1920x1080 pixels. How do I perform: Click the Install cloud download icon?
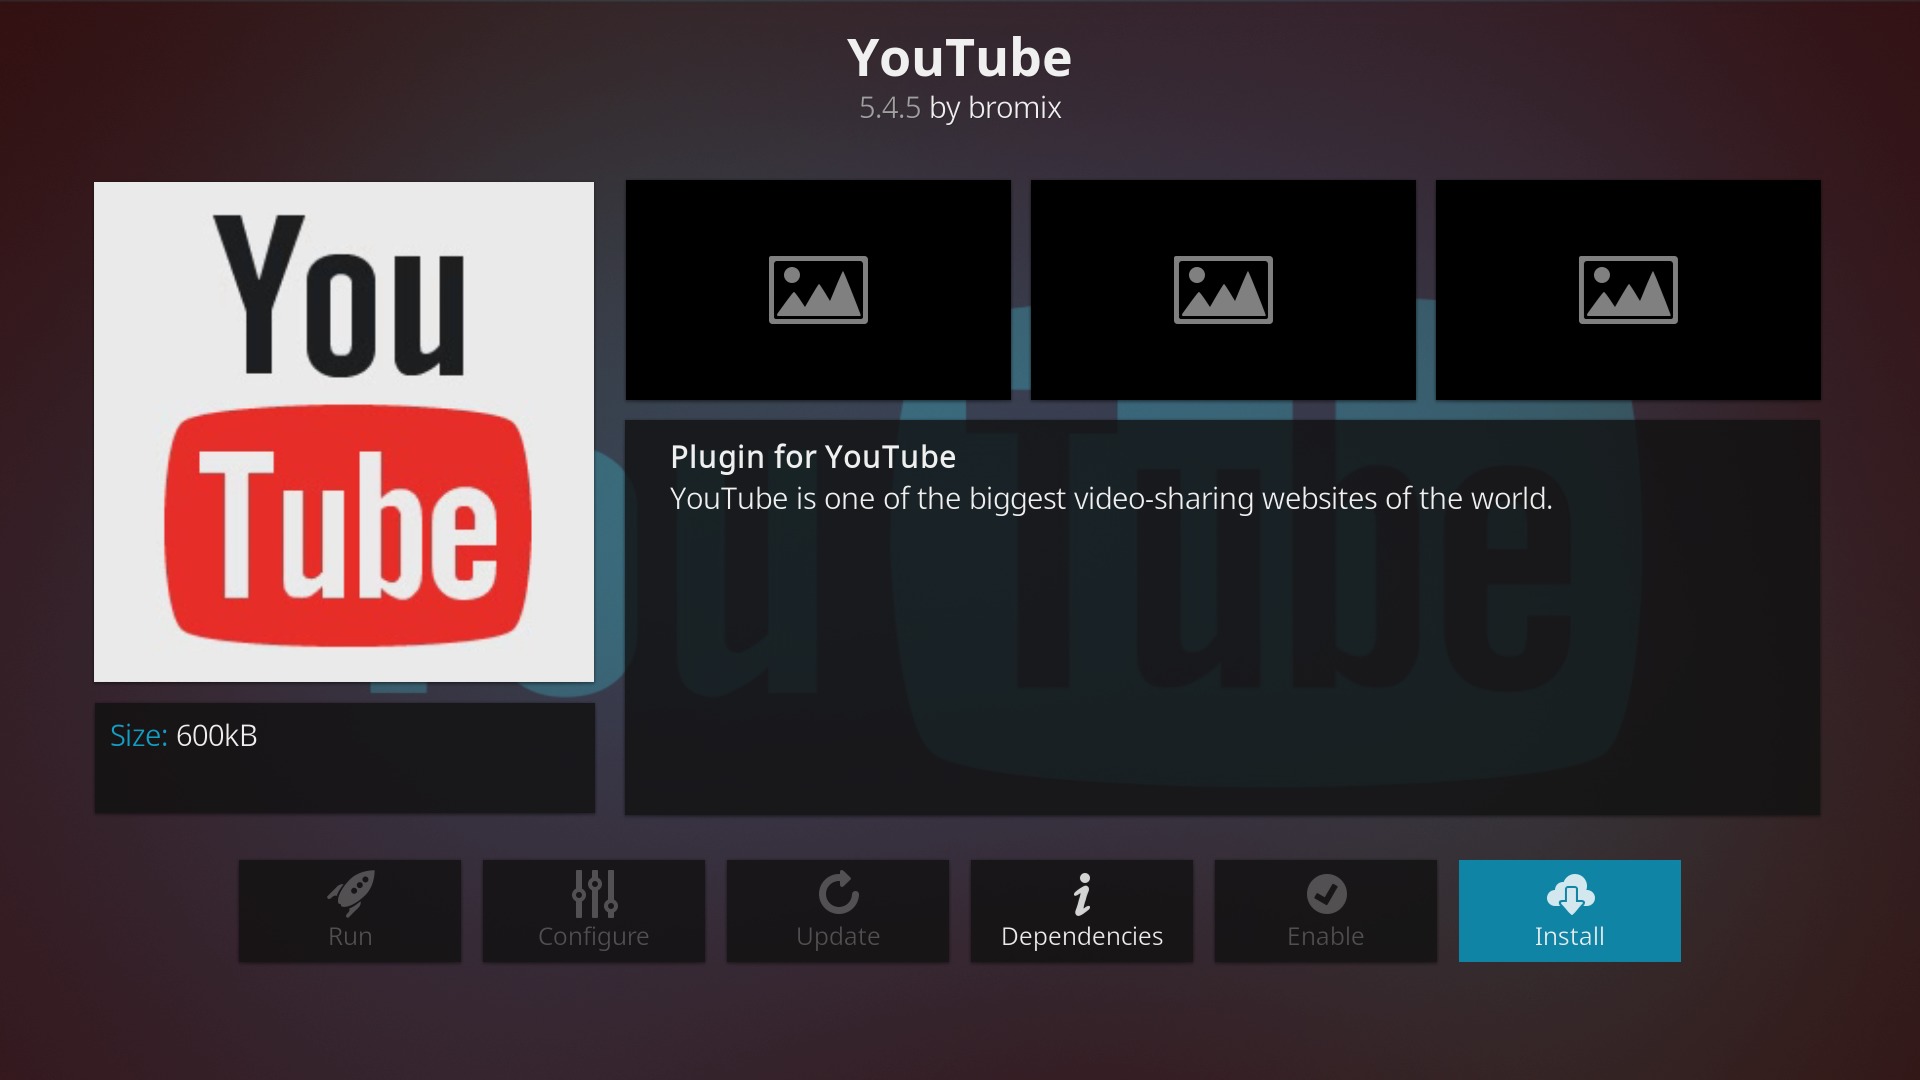point(1570,894)
